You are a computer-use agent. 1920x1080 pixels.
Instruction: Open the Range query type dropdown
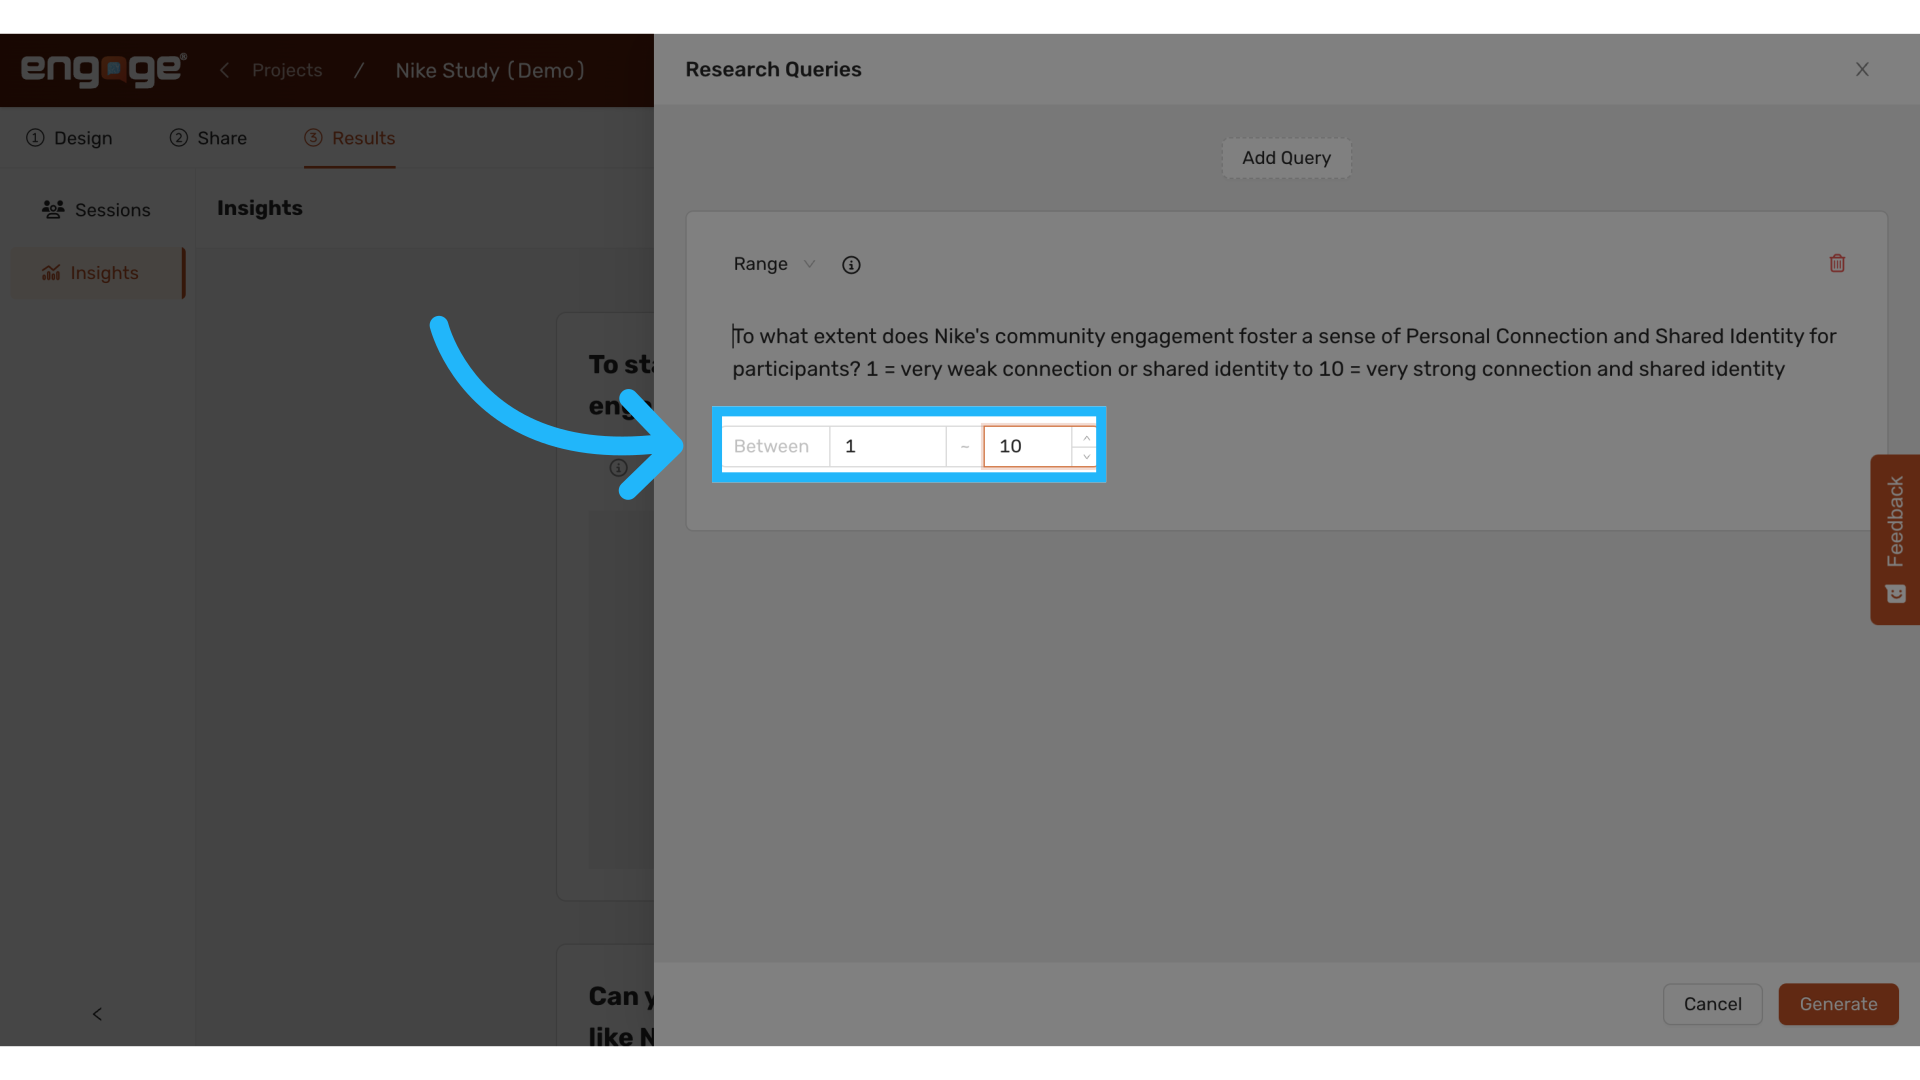775,264
